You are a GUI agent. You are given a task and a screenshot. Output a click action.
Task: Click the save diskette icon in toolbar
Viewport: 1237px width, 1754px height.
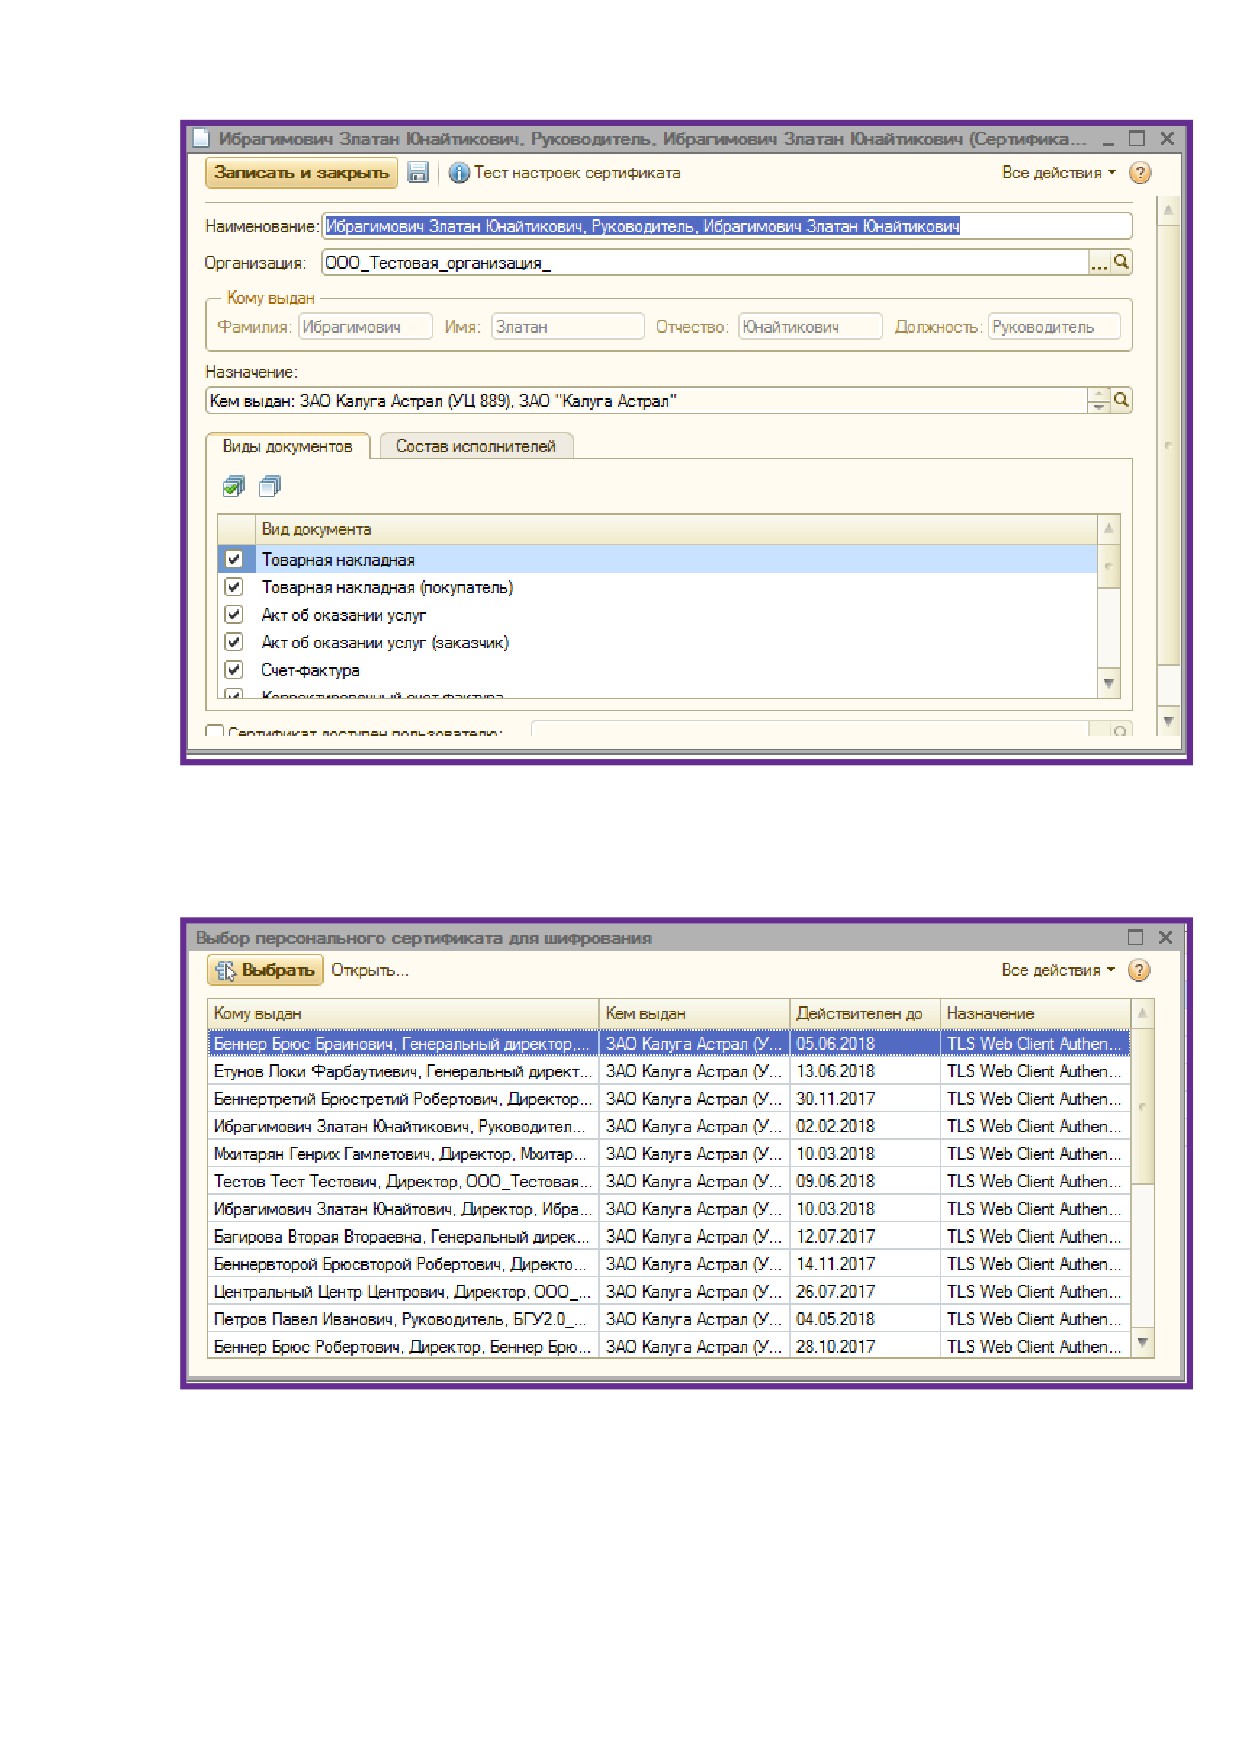tap(418, 173)
